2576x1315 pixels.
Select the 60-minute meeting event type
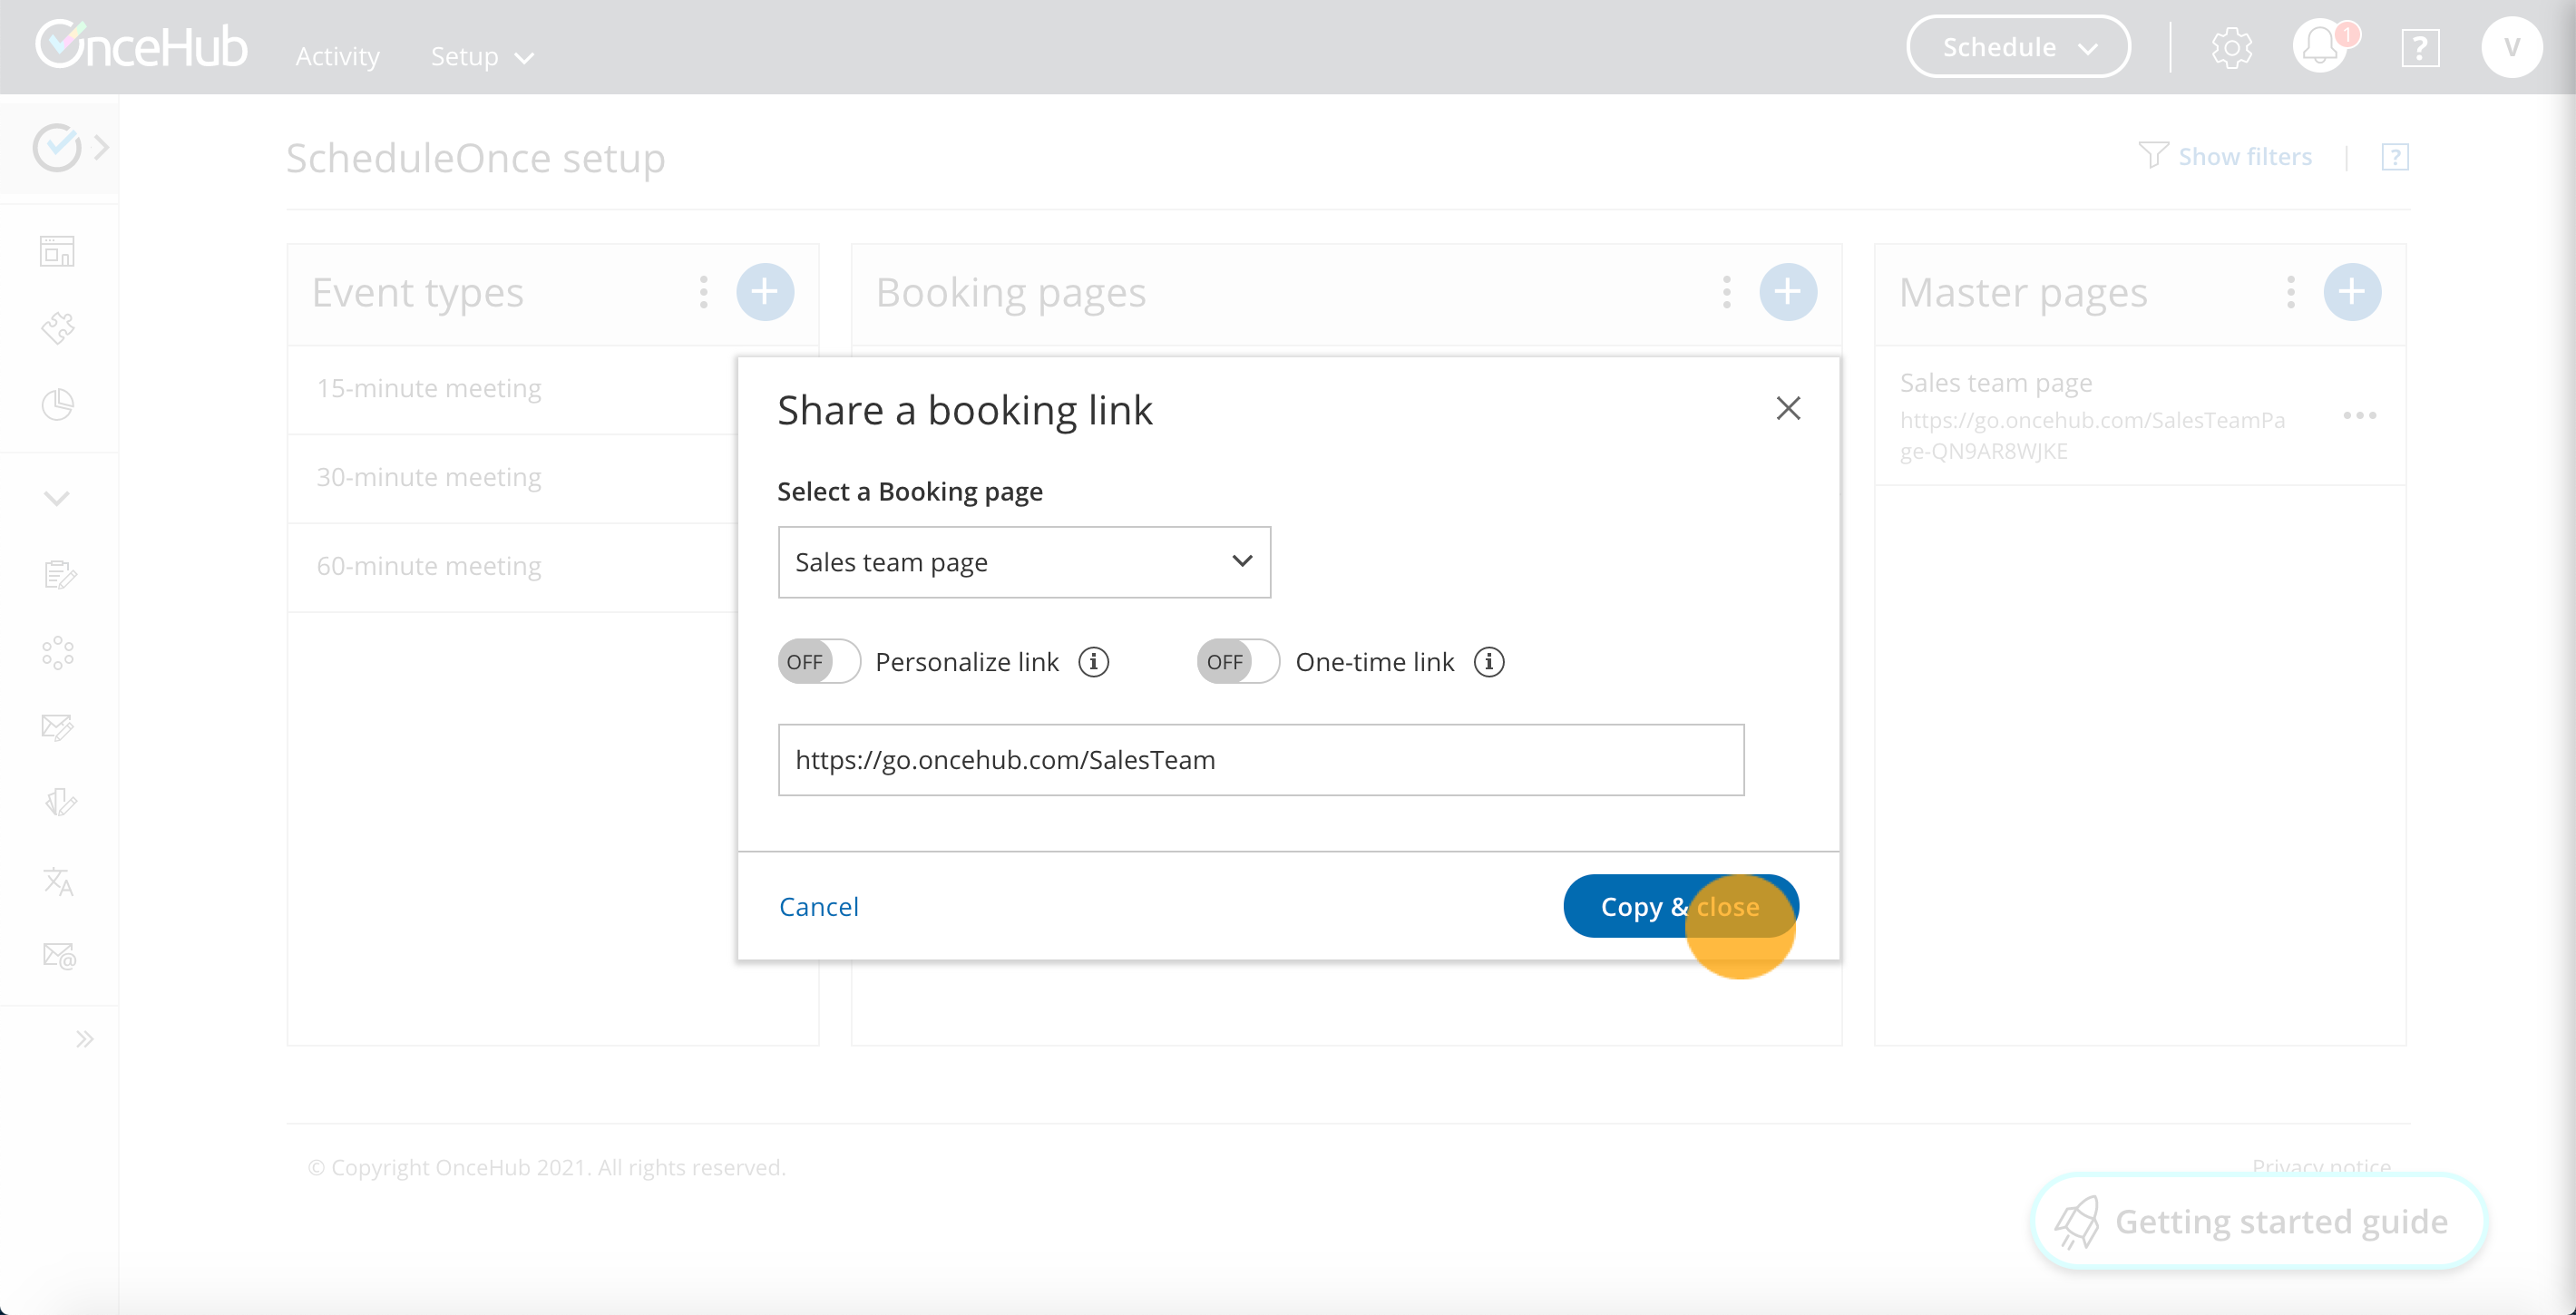pyautogui.click(x=429, y=567)
